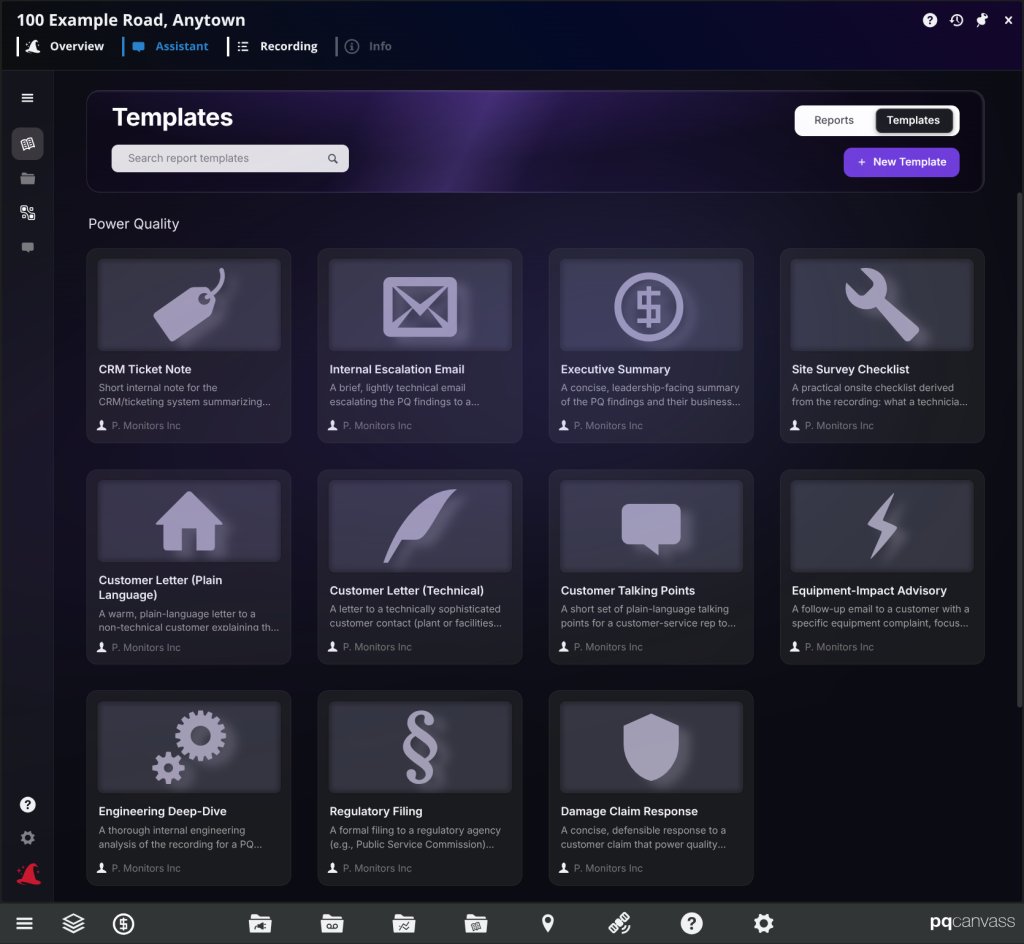The height and width of the screenshot is (944, 1024).
Task: Open the history clock icon at top right
Action: pos(956,20)
